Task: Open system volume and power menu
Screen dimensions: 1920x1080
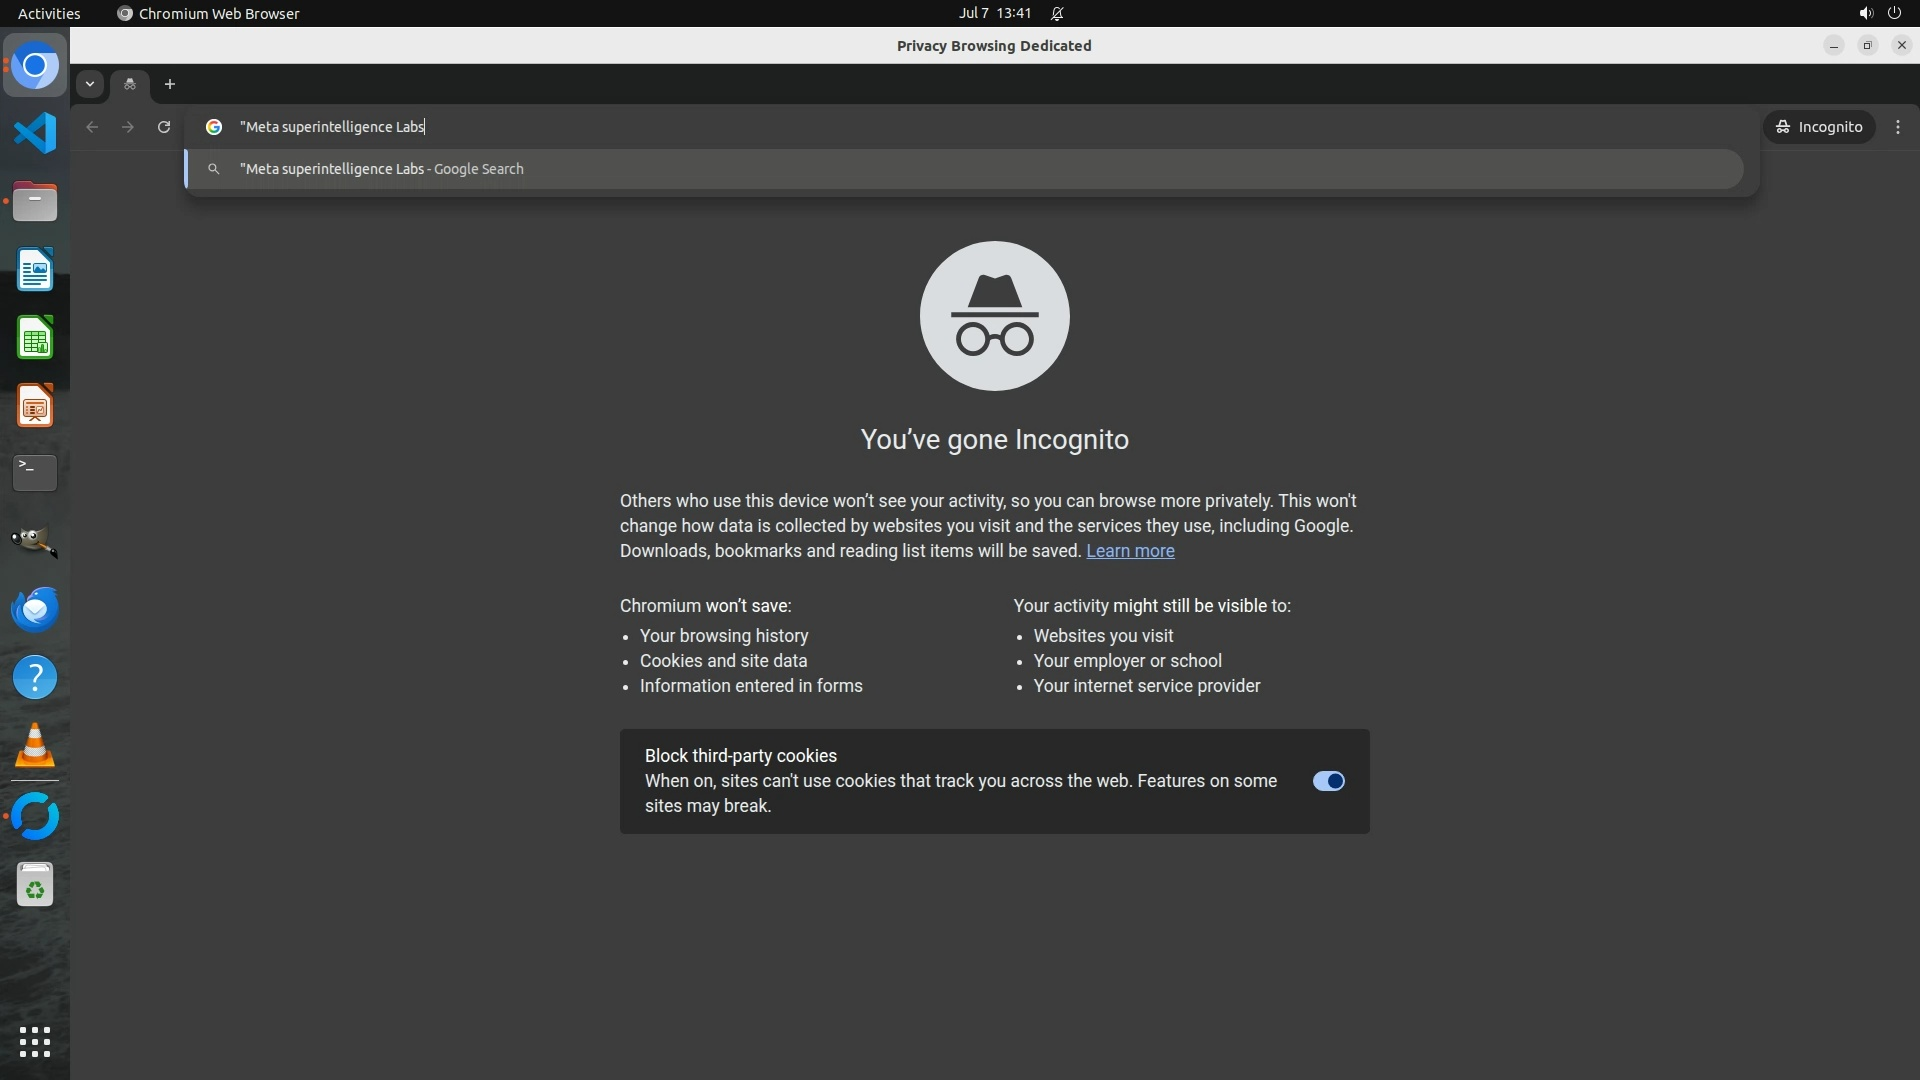Action: [x=1879, y=13]
